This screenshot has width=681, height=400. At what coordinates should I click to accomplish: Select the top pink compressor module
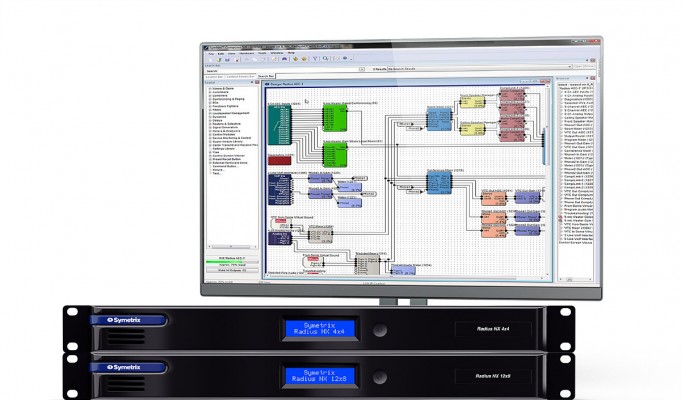point(512,96)
